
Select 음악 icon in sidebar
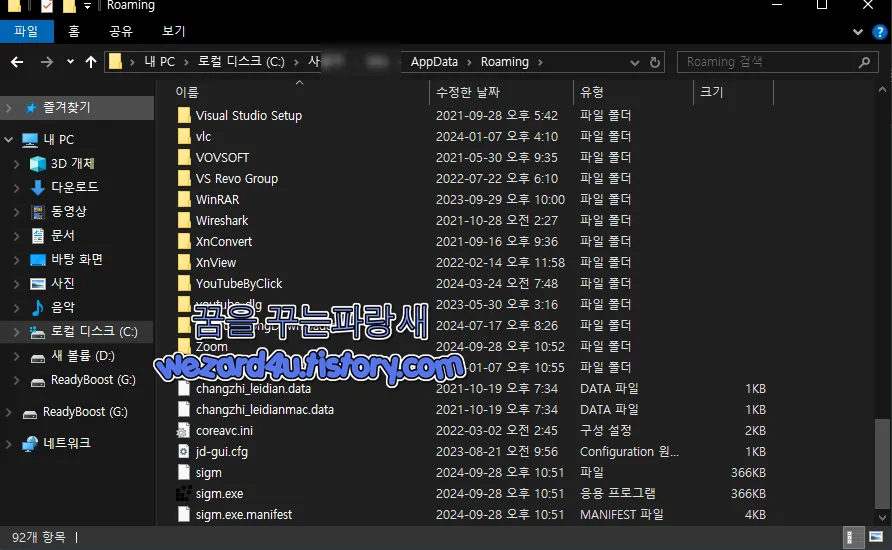point(38,308)
